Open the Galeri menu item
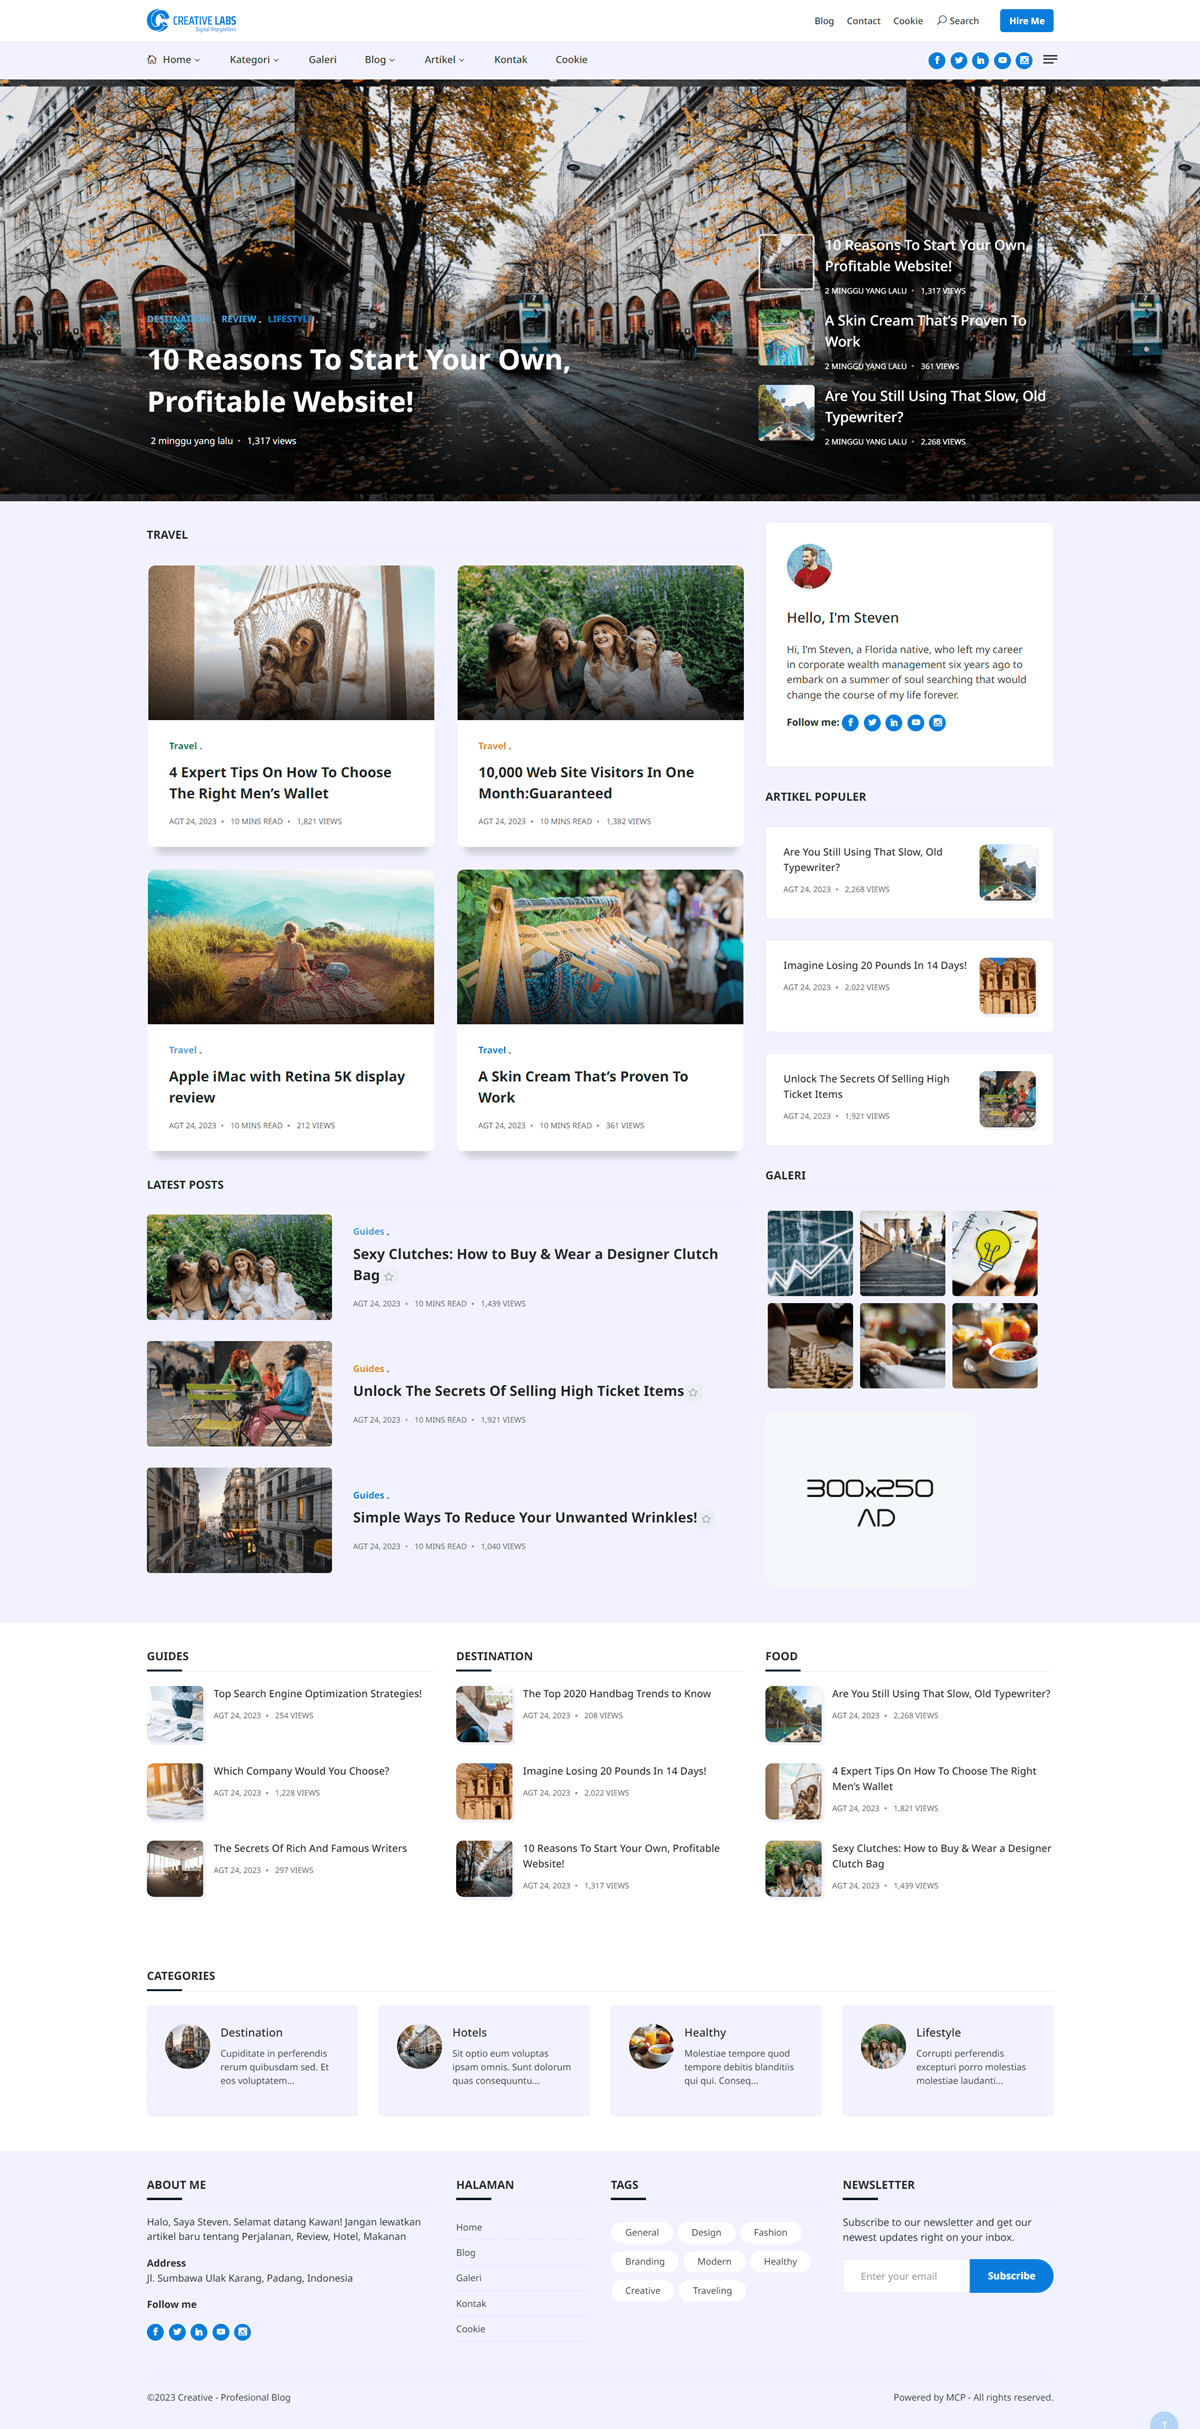 point(322,60)
